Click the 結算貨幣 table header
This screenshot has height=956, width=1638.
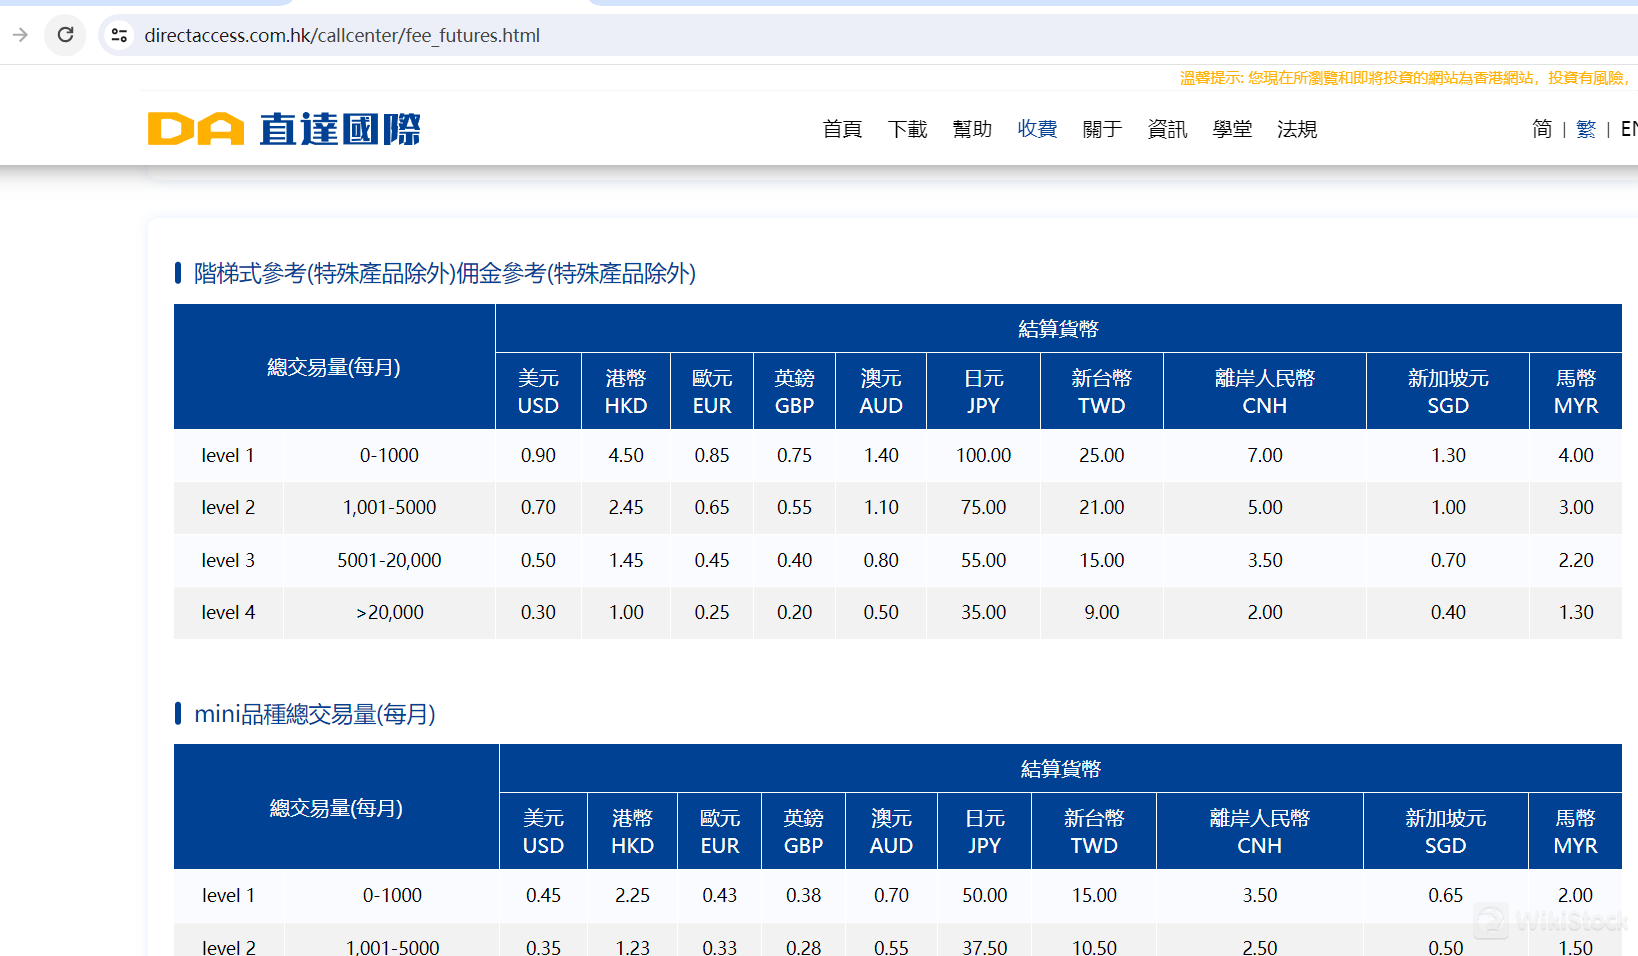tap(1058, 328)
